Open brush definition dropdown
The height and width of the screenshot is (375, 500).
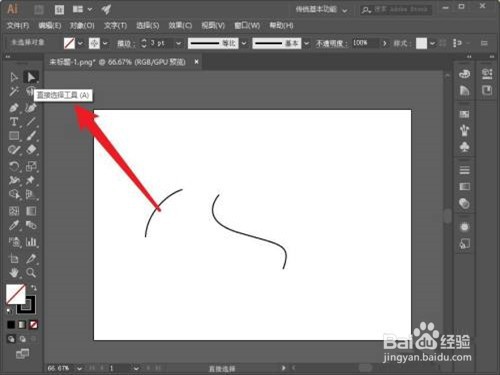click(306, 43)
